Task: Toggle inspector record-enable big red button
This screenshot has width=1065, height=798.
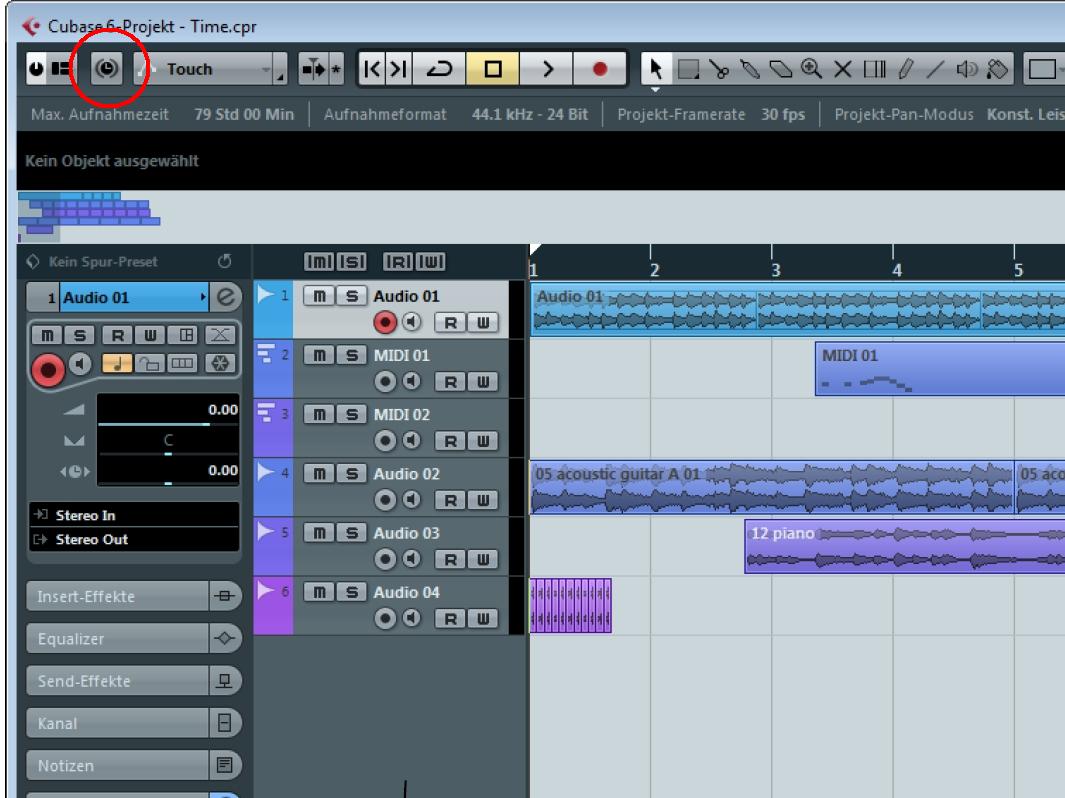Action: point(48,369)
